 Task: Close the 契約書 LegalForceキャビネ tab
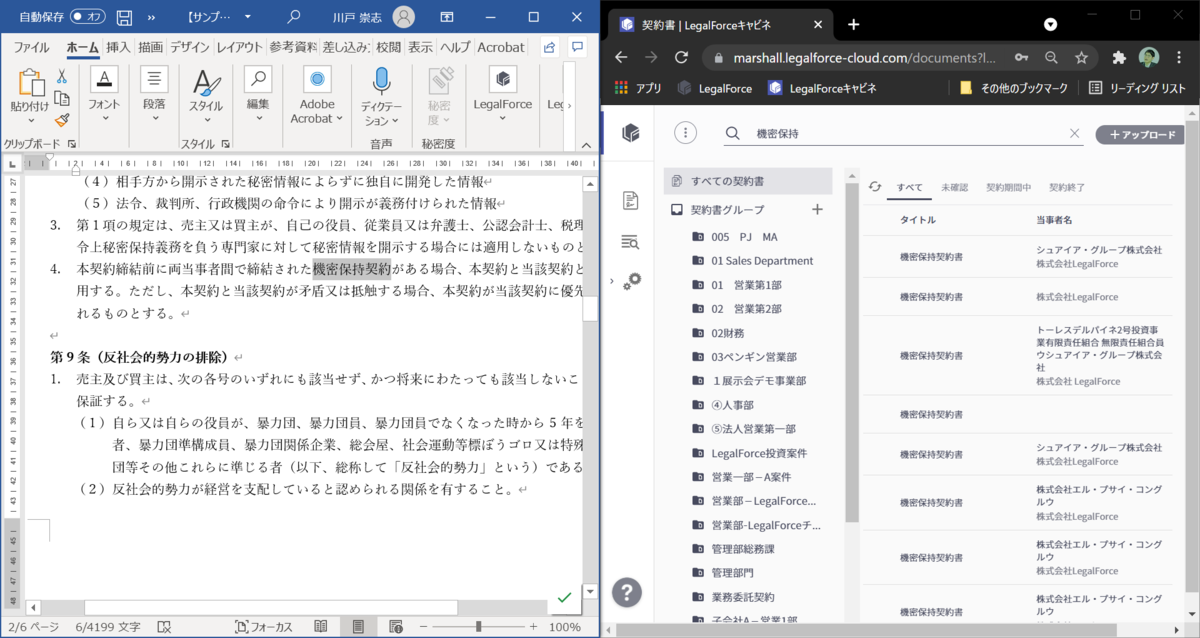pyautogui.click(x=818, y=25)
